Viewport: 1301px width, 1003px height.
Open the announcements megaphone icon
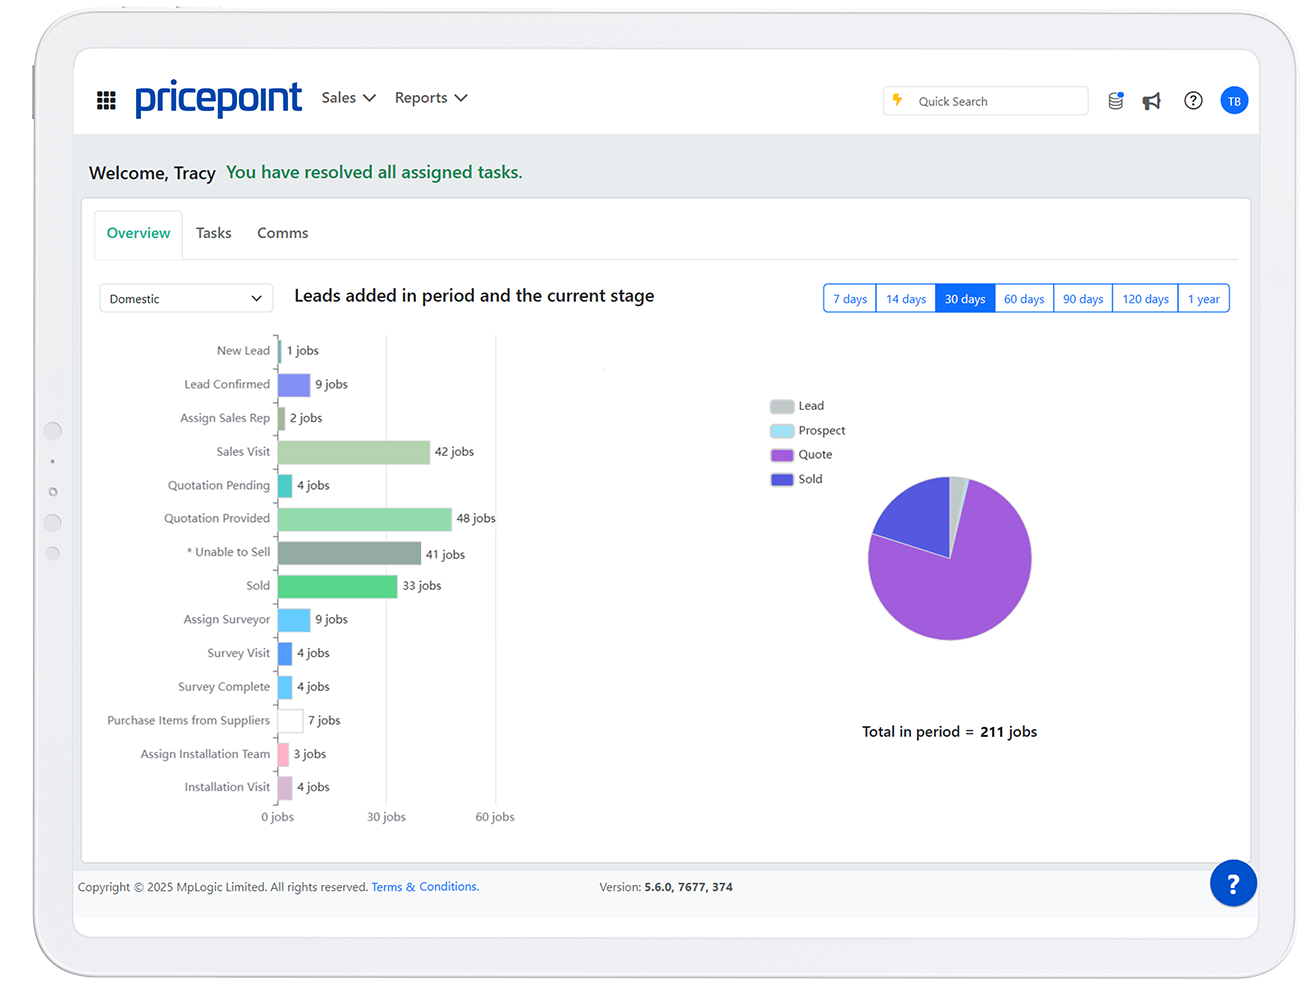click(1152, 101)
